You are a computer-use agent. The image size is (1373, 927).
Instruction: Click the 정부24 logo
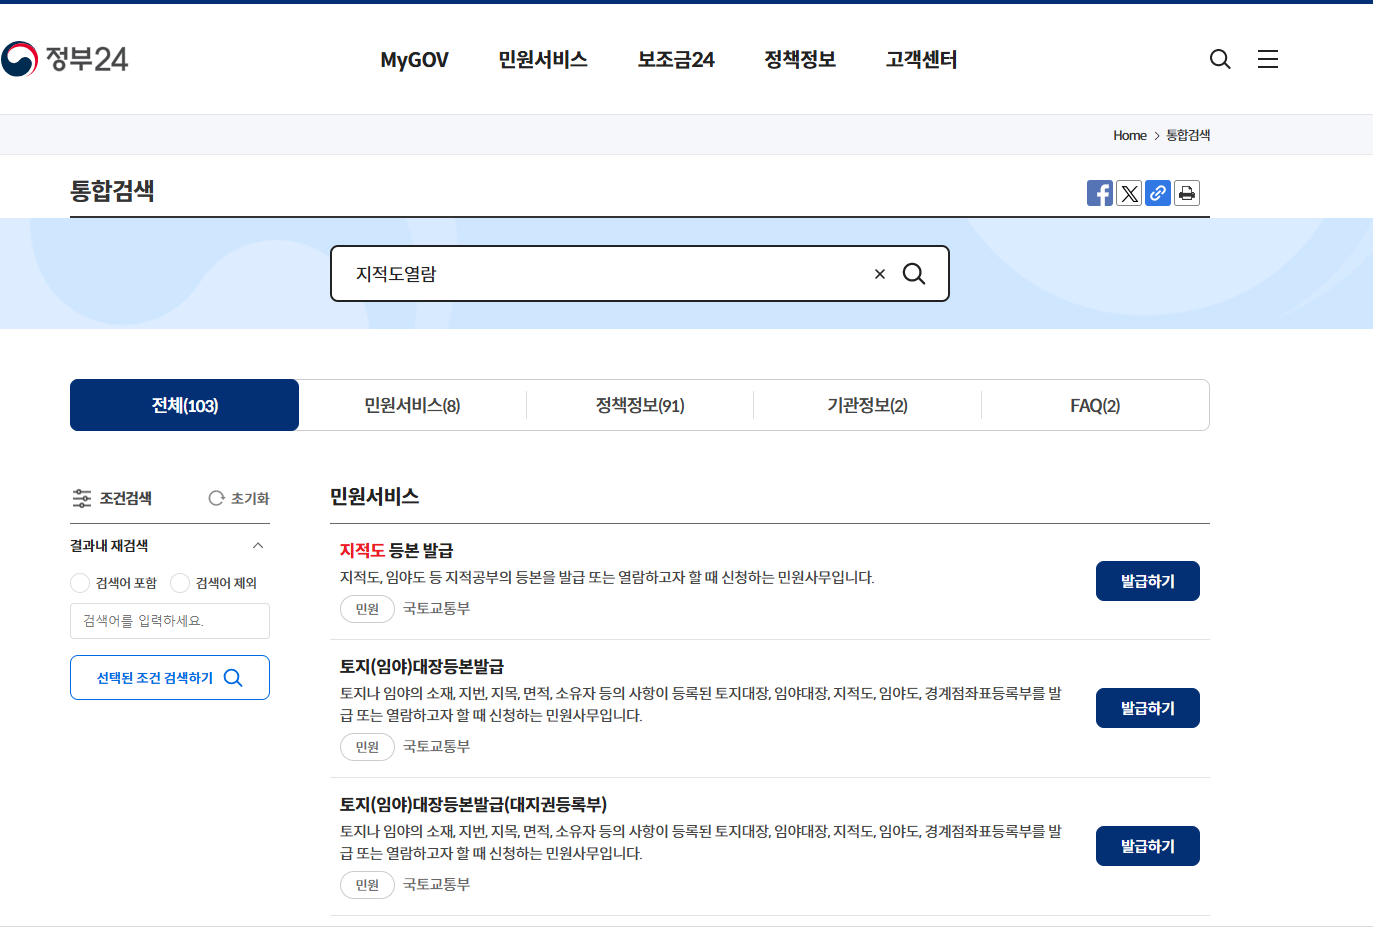point(66,58)
